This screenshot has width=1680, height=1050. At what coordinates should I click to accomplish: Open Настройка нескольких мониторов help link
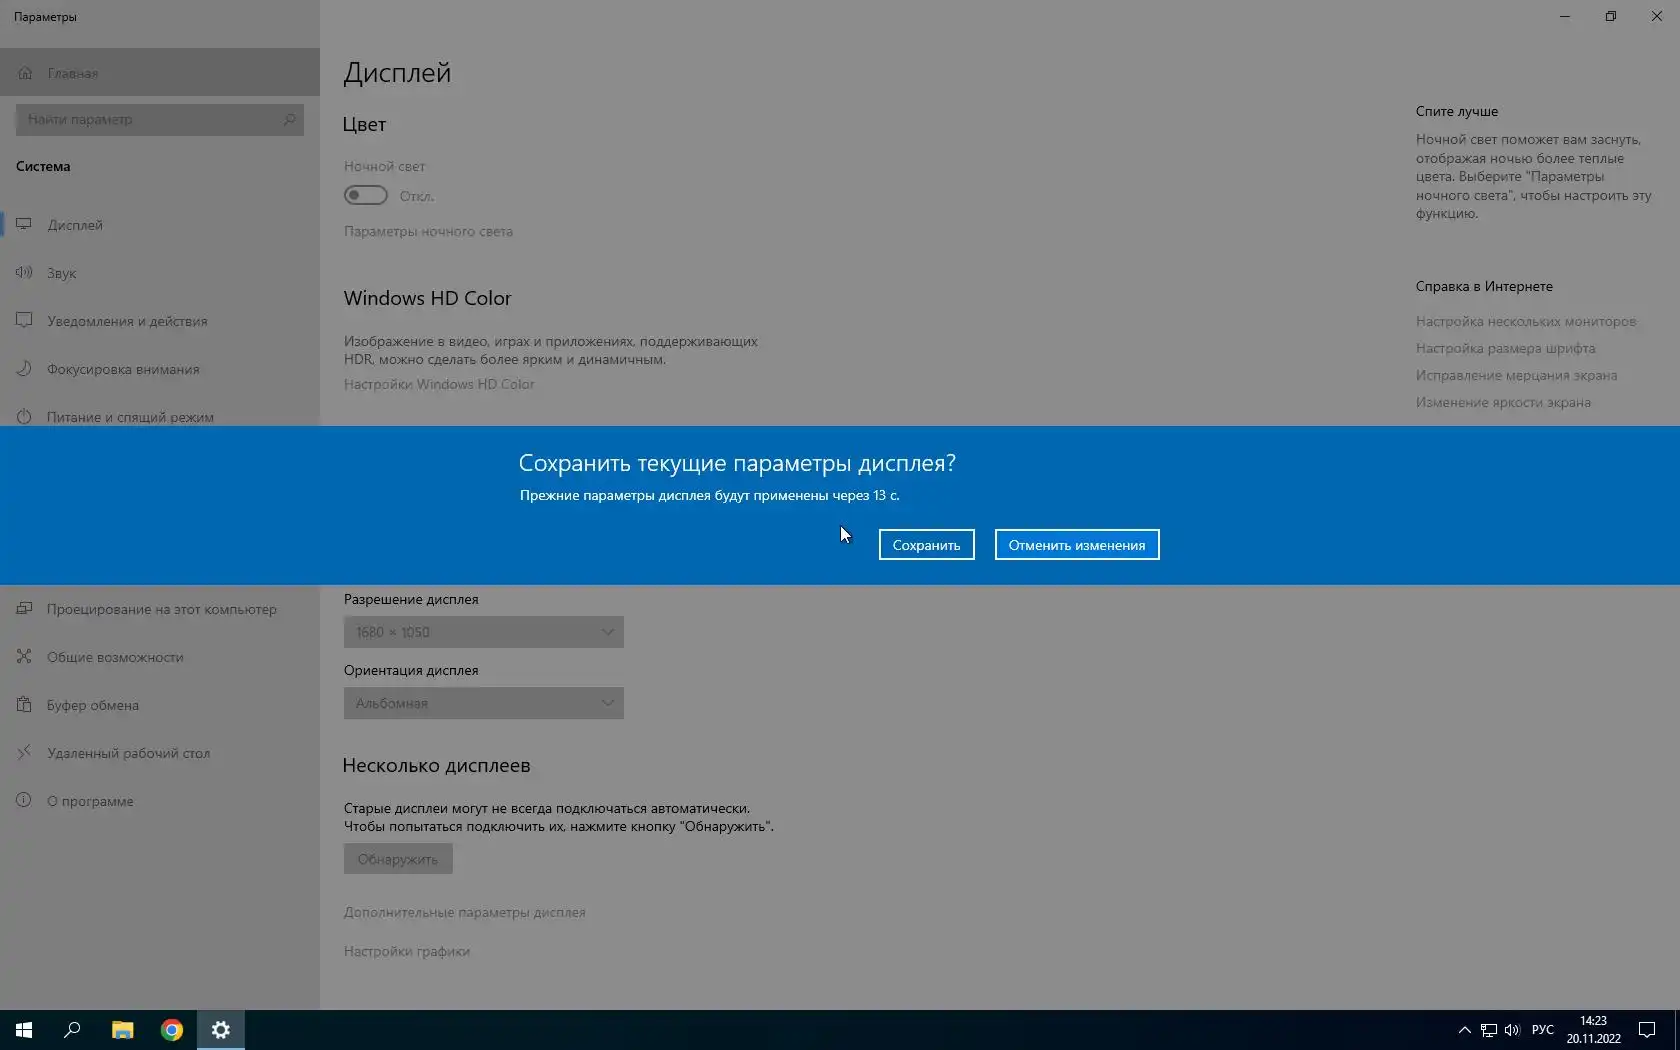(1526, 321)
